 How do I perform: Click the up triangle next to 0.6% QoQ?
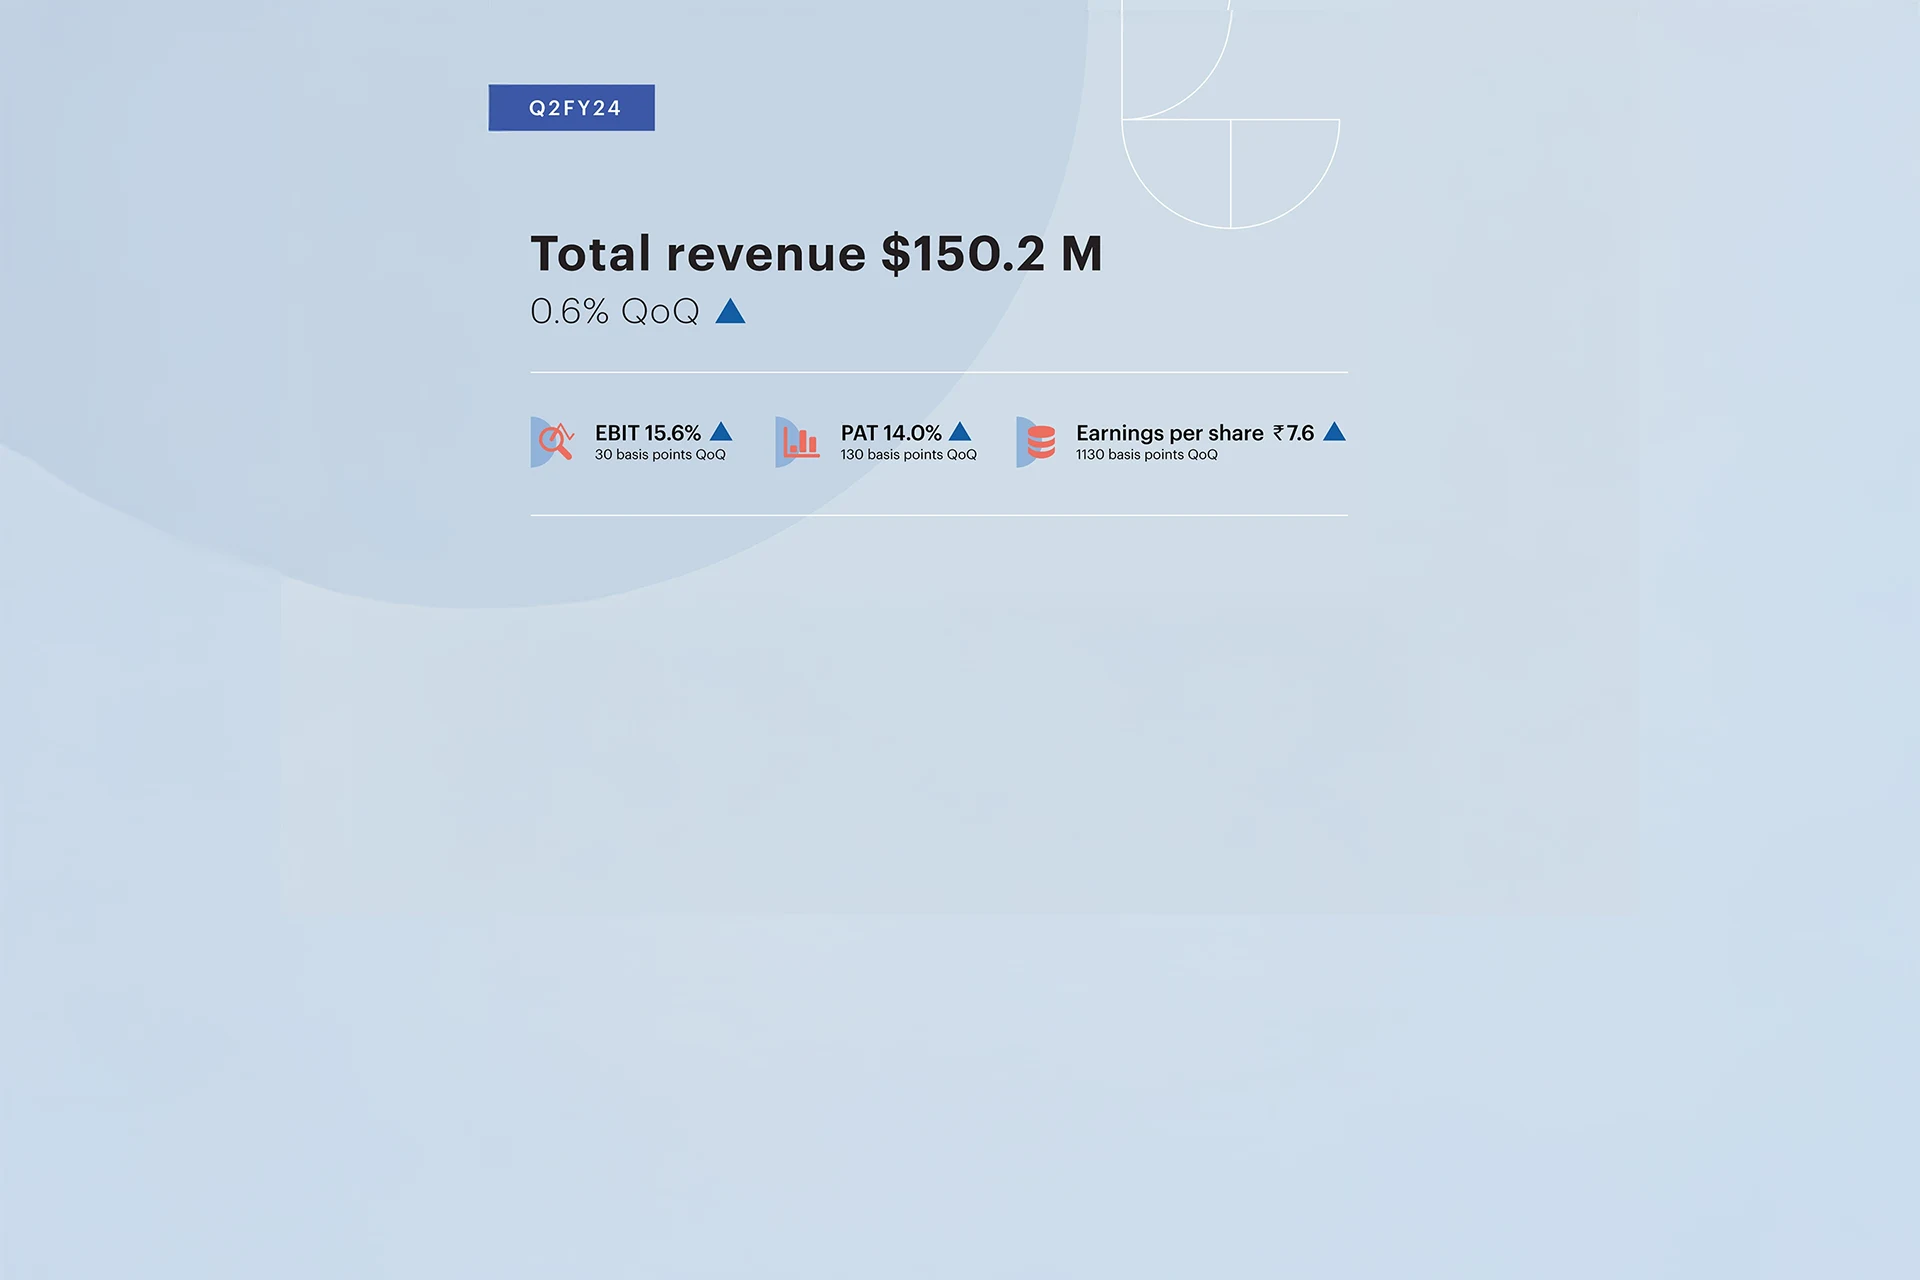[x=731, y=312]
